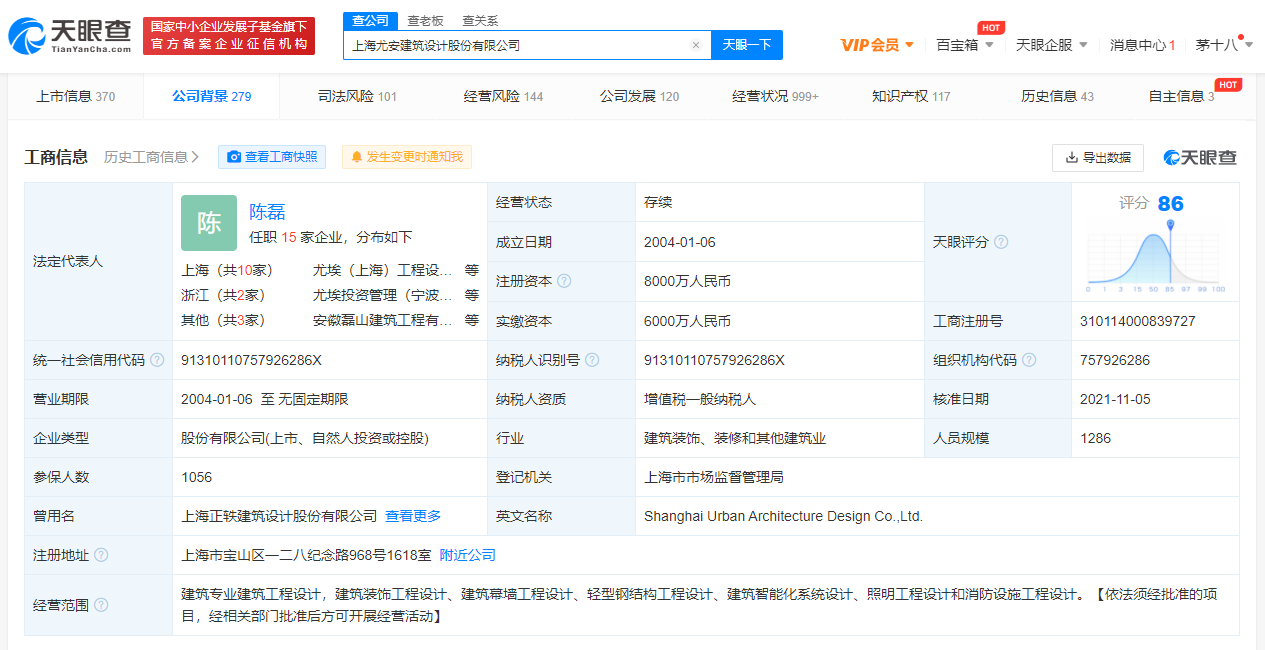Click help icon beside 注册资本
Viewport: 1265px width, 650px height.
[564, 281]
